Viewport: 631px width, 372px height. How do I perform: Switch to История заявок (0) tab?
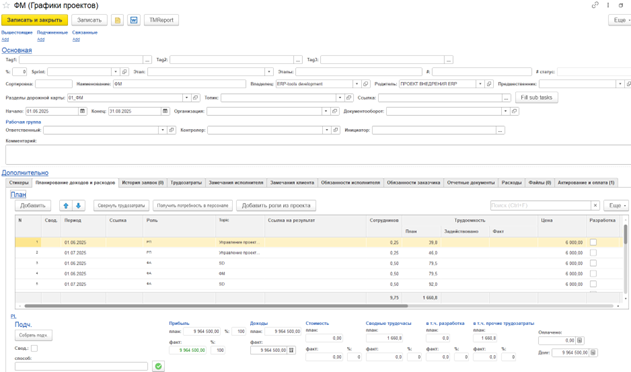pos(143,183)
